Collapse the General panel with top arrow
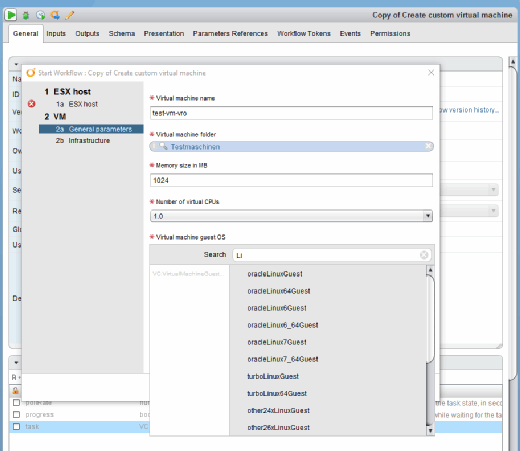This screenshot has width=520, height=451. point(16,64)
